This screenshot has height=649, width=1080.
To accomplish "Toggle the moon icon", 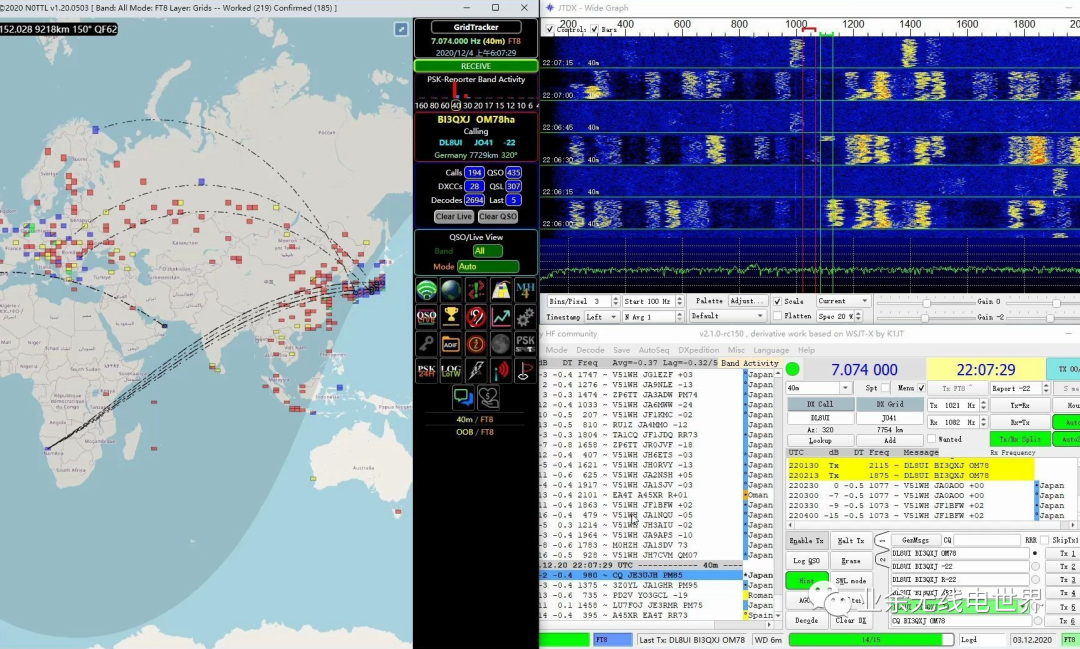I will tap(501, 344).
